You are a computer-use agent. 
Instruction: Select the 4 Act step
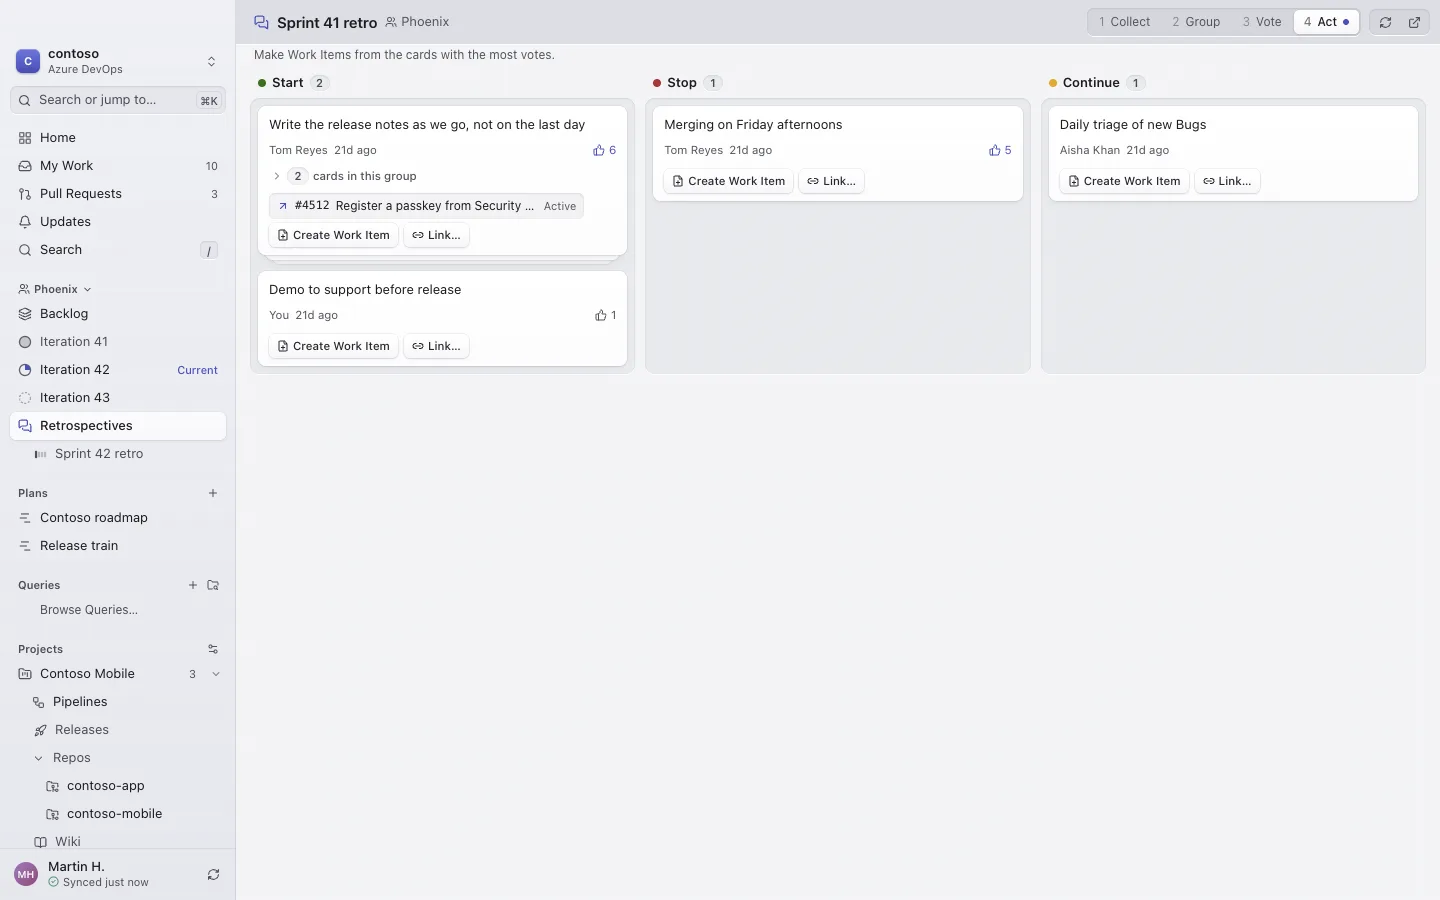[x=1326, y=22]
